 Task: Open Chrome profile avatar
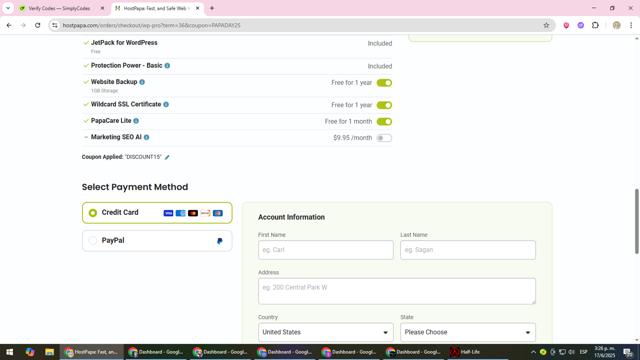[617, 25]
